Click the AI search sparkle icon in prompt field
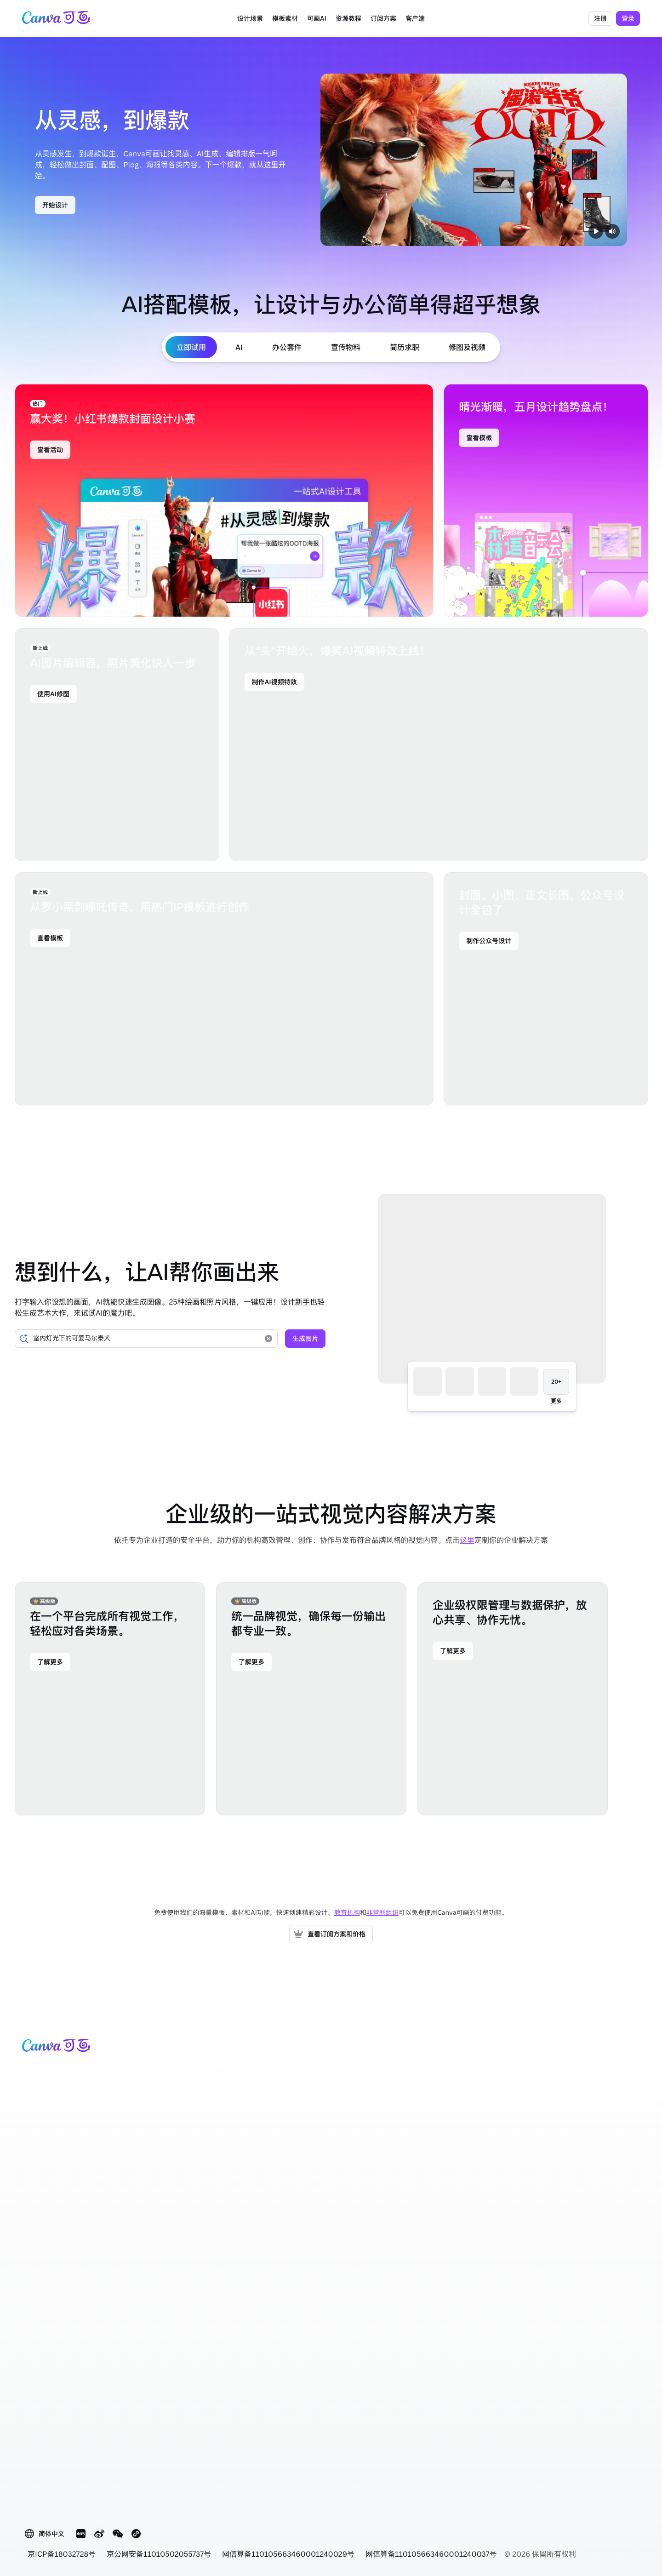The height and width of the screenshot is (2576, 662). point(24,1338)
